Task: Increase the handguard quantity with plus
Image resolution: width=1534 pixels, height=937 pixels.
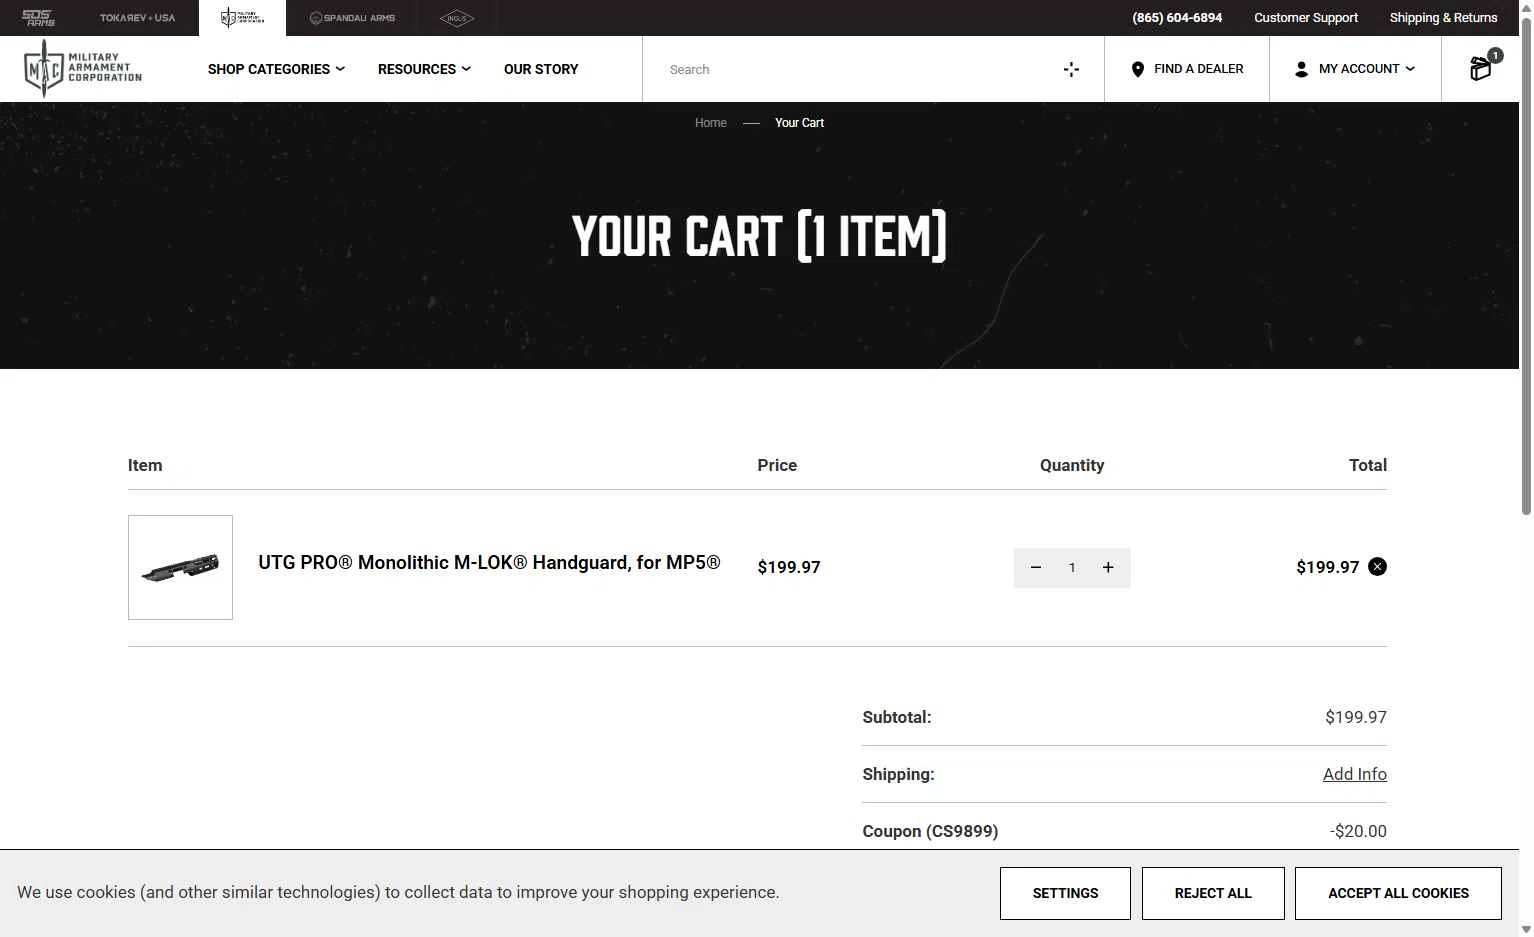Action: (x=1108, y=568)
